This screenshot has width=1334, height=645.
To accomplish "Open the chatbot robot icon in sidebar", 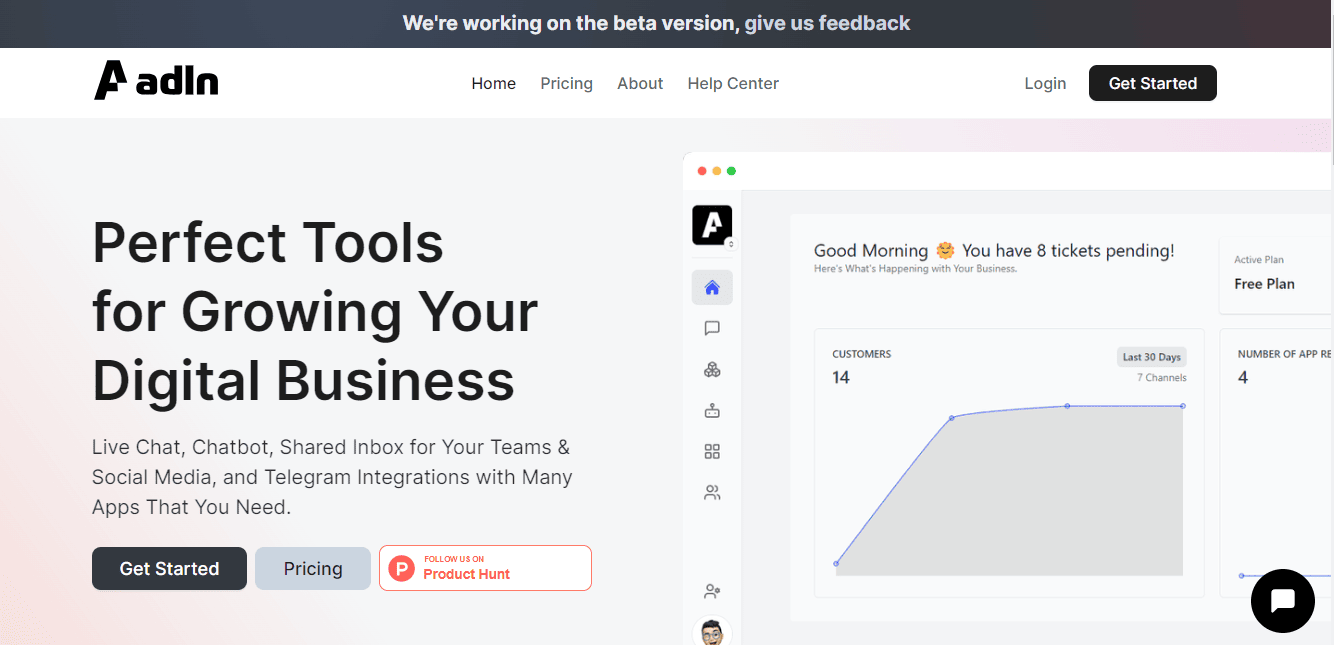I will coord(712,410).
